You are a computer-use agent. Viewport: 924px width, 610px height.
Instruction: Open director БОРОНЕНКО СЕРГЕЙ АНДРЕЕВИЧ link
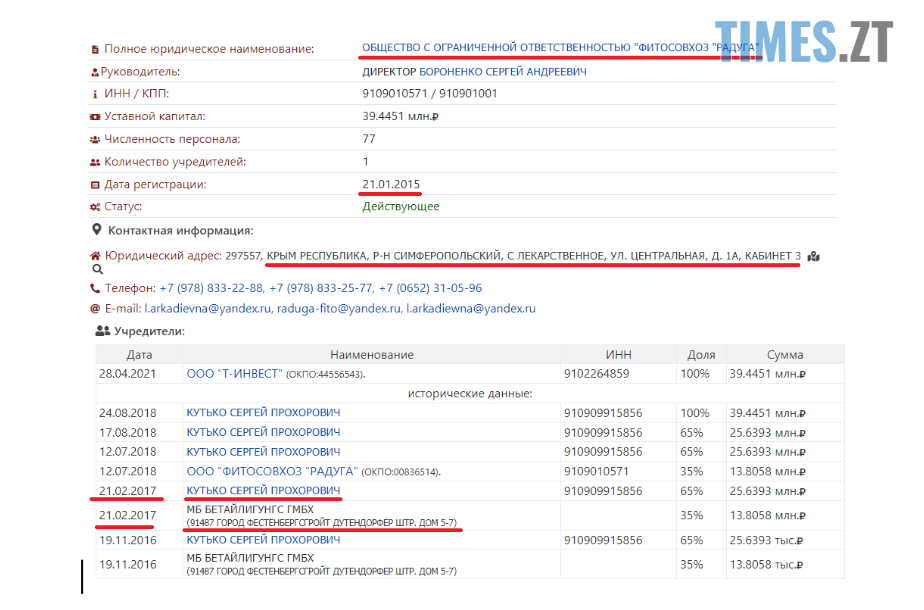coord(474,72)
